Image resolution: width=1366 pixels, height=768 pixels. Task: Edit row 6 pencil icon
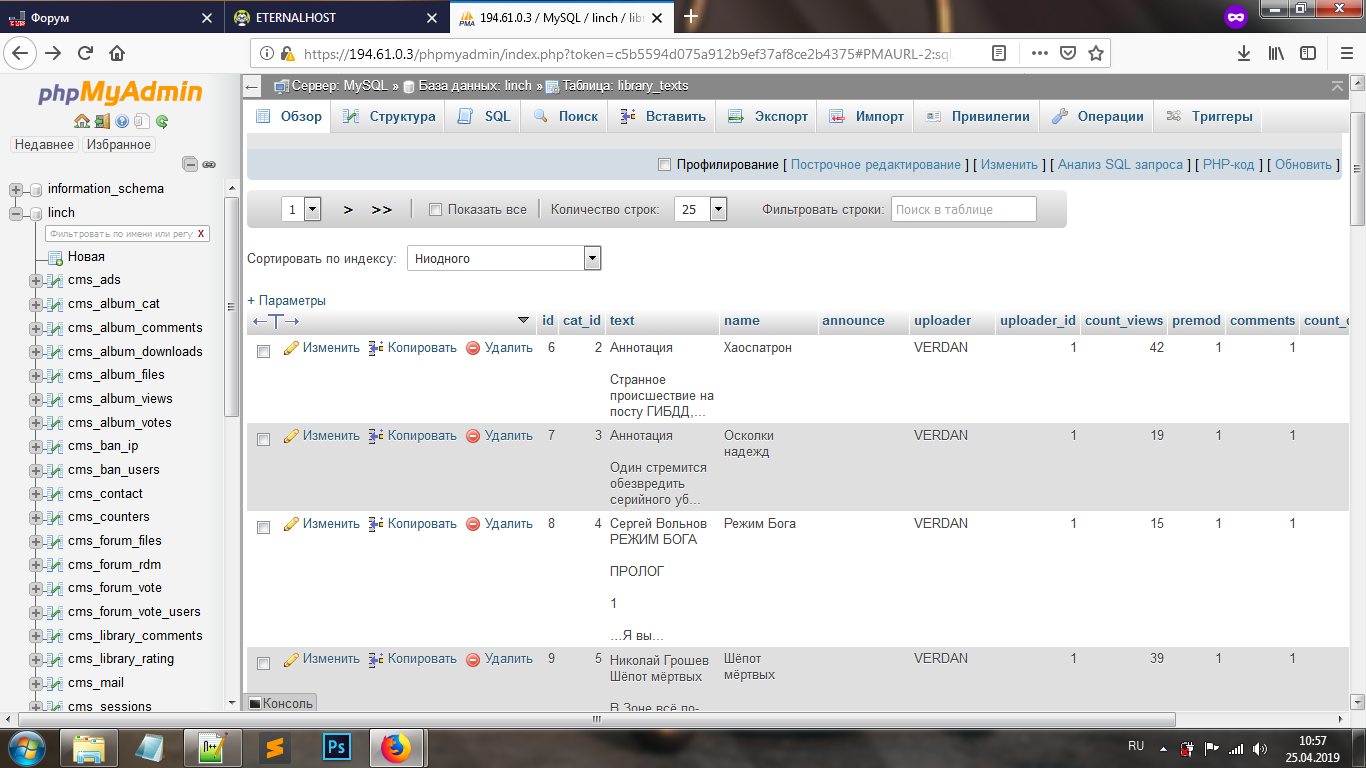292,348
